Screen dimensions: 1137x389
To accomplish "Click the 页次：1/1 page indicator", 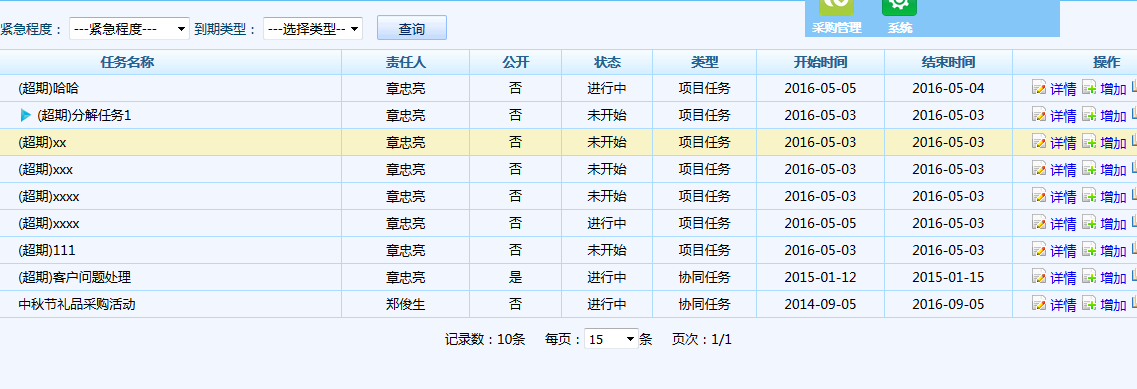I will tap(702, 339).
